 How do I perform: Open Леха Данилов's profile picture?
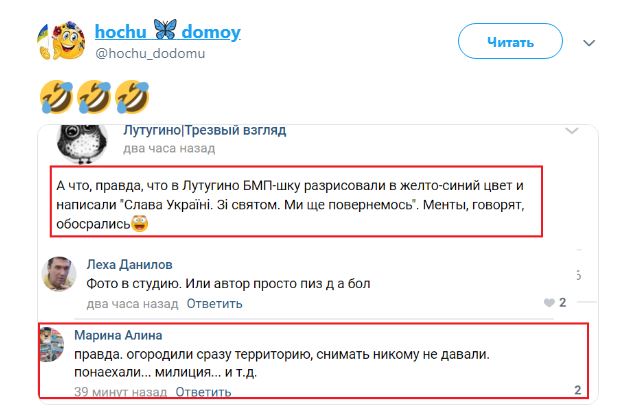click(59, 273)
